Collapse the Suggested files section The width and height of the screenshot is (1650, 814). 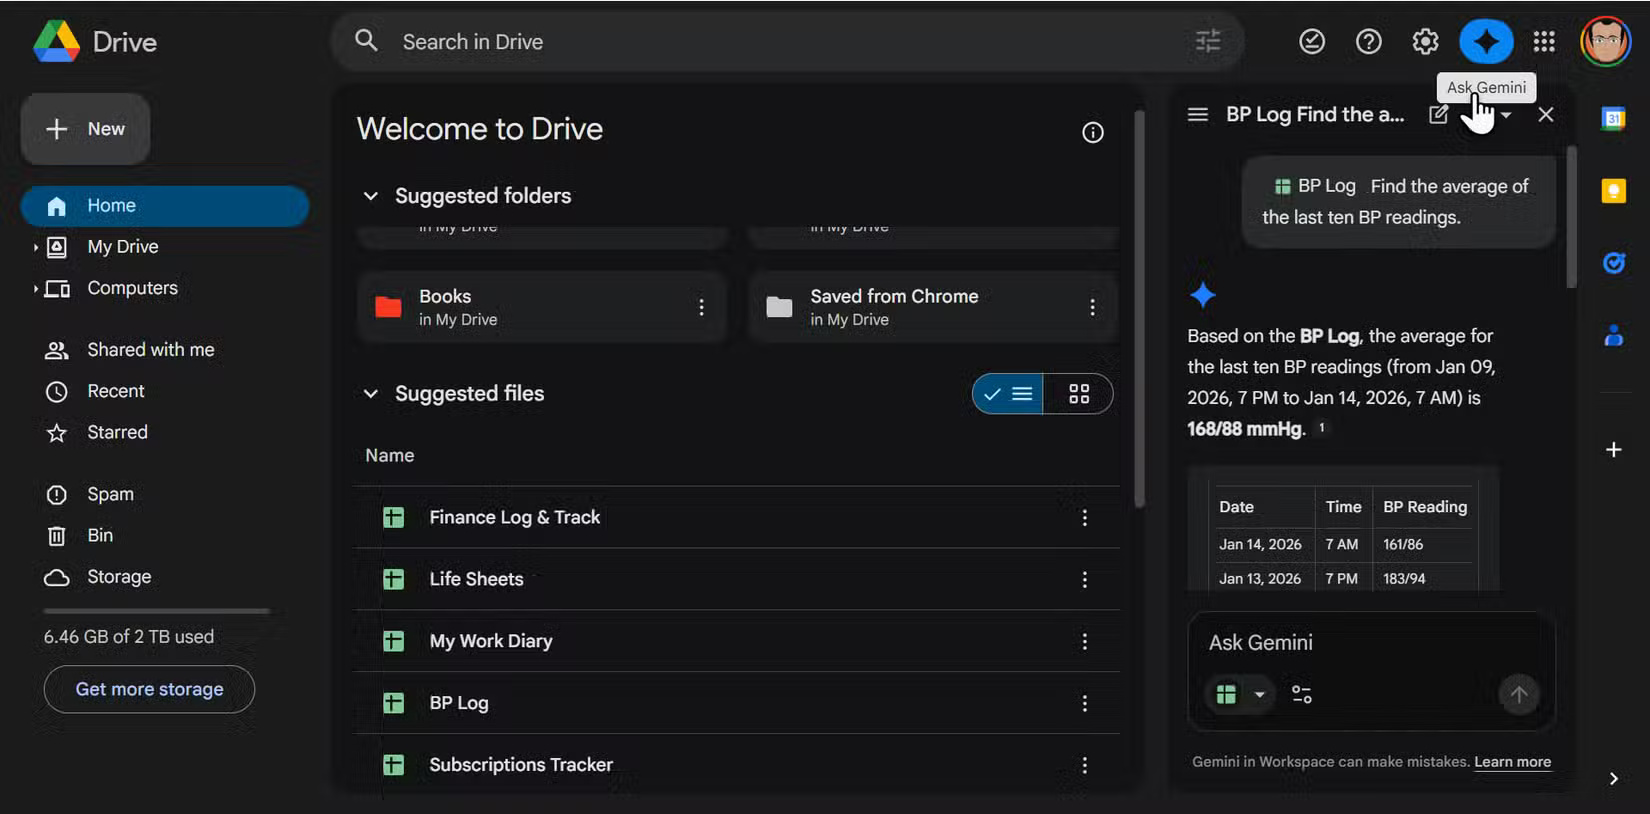(x=370, y=394)
